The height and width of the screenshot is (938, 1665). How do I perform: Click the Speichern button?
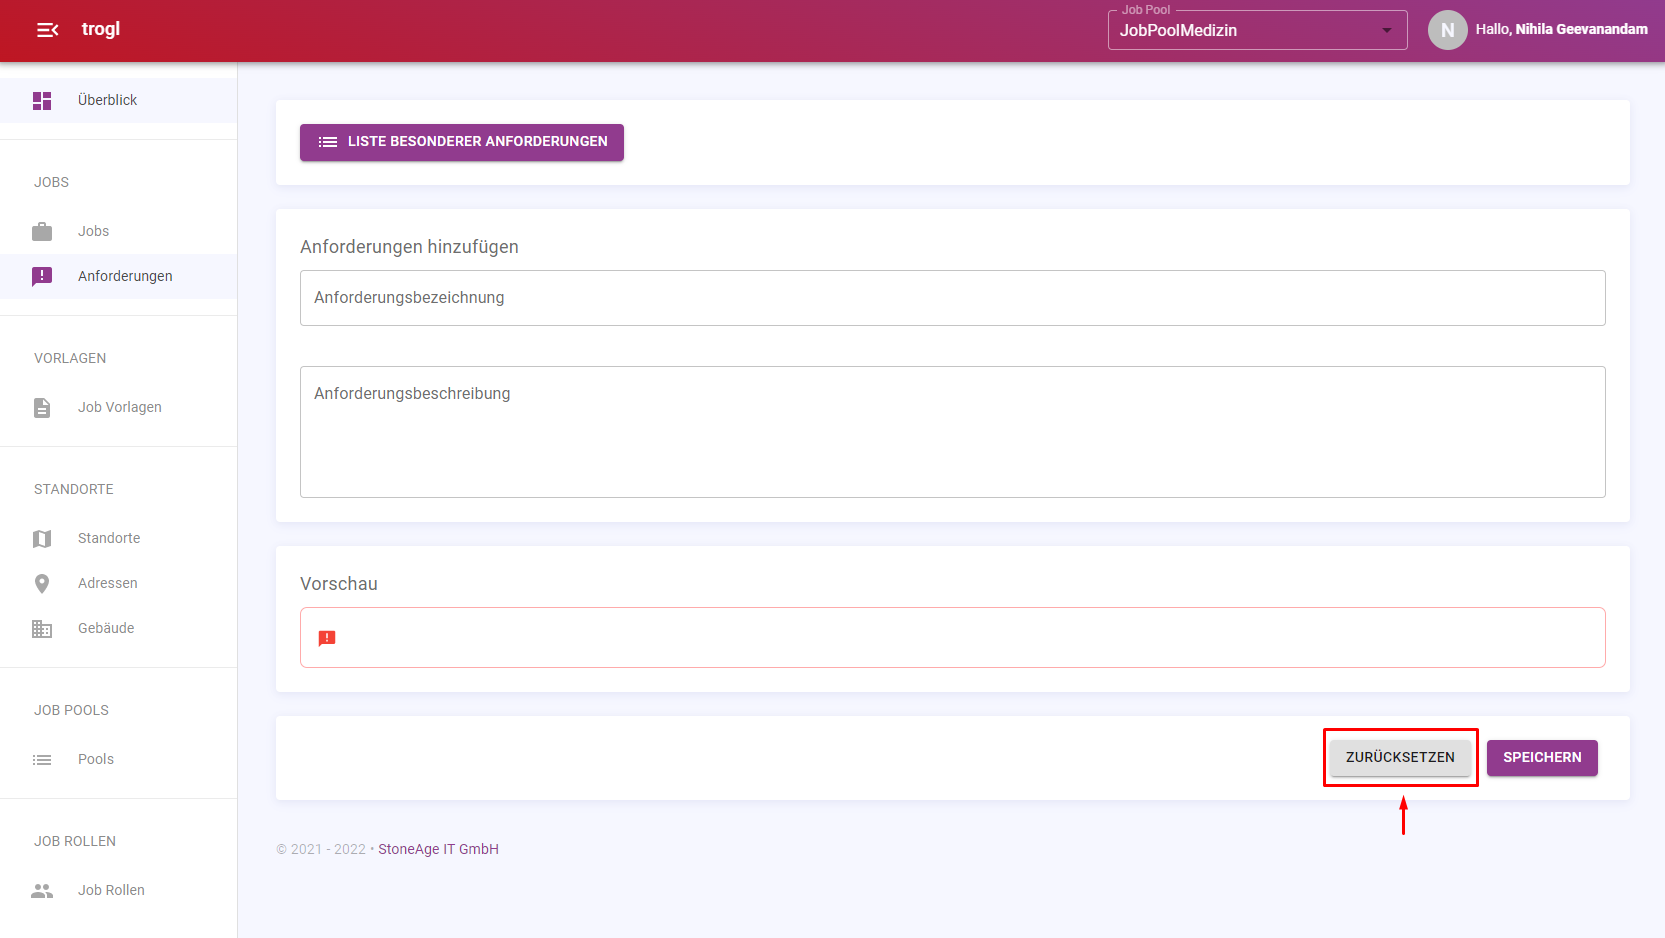click(x=1542, y=757)
